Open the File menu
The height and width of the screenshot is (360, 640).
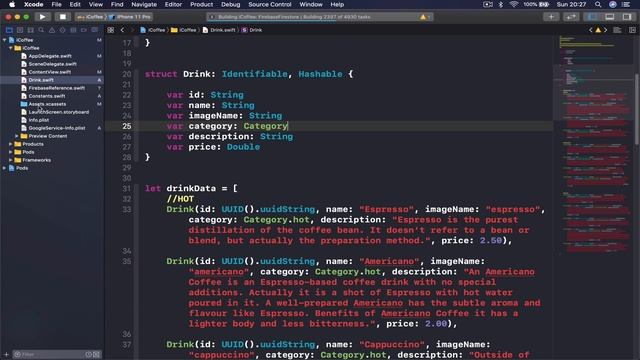pyautogui.click(x=56, y=4)
